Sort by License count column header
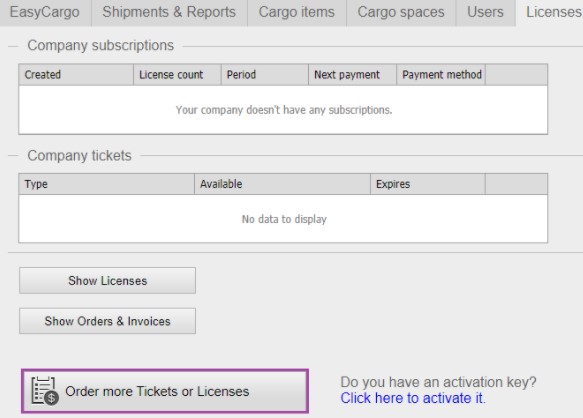Image resolution: width=583 pixels, height=418 pixels. pyautogui.click(x=177, y=75)
